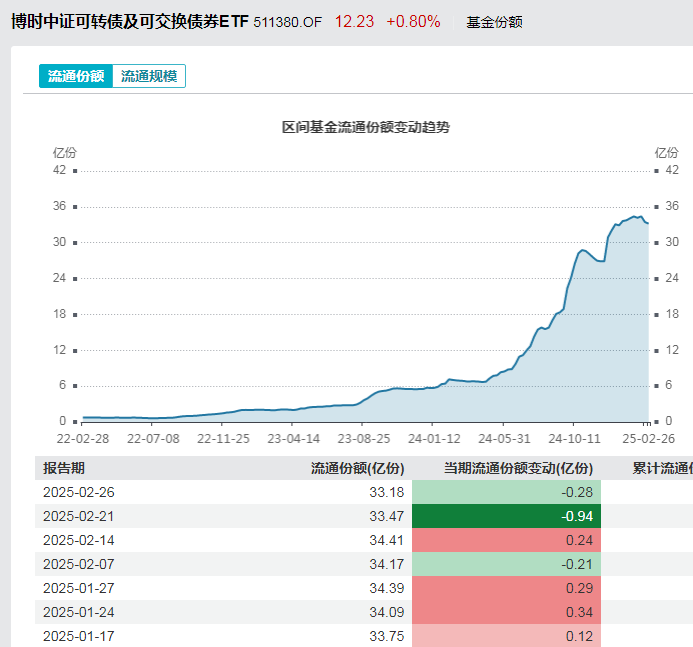This screenshot has width=693, height=647.
Task: Click the red 0.34 change cell
Action: 506,612
